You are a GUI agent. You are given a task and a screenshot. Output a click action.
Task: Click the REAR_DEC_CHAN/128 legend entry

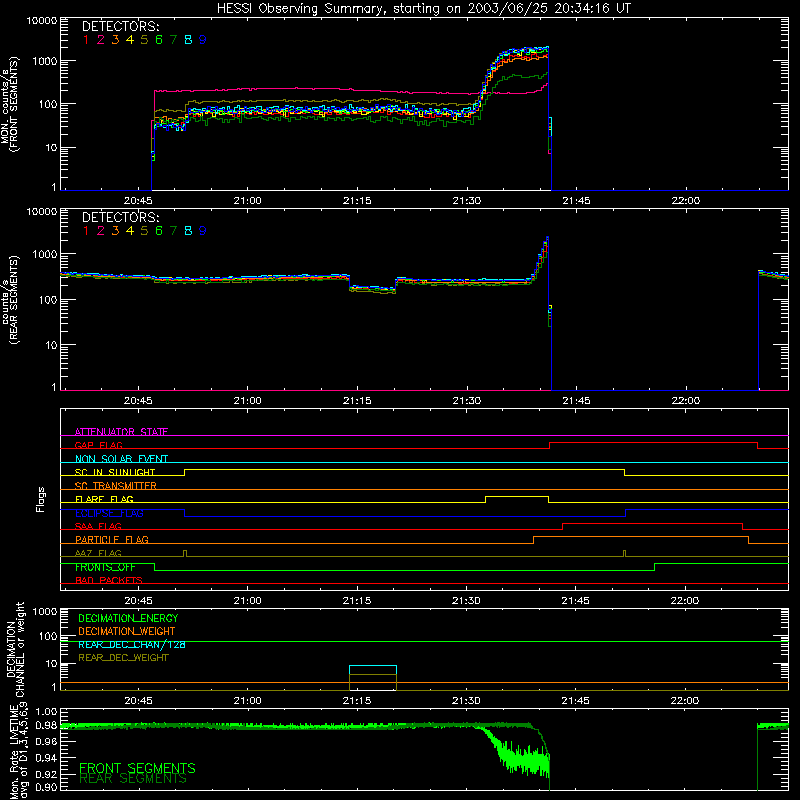pos(132,645)
